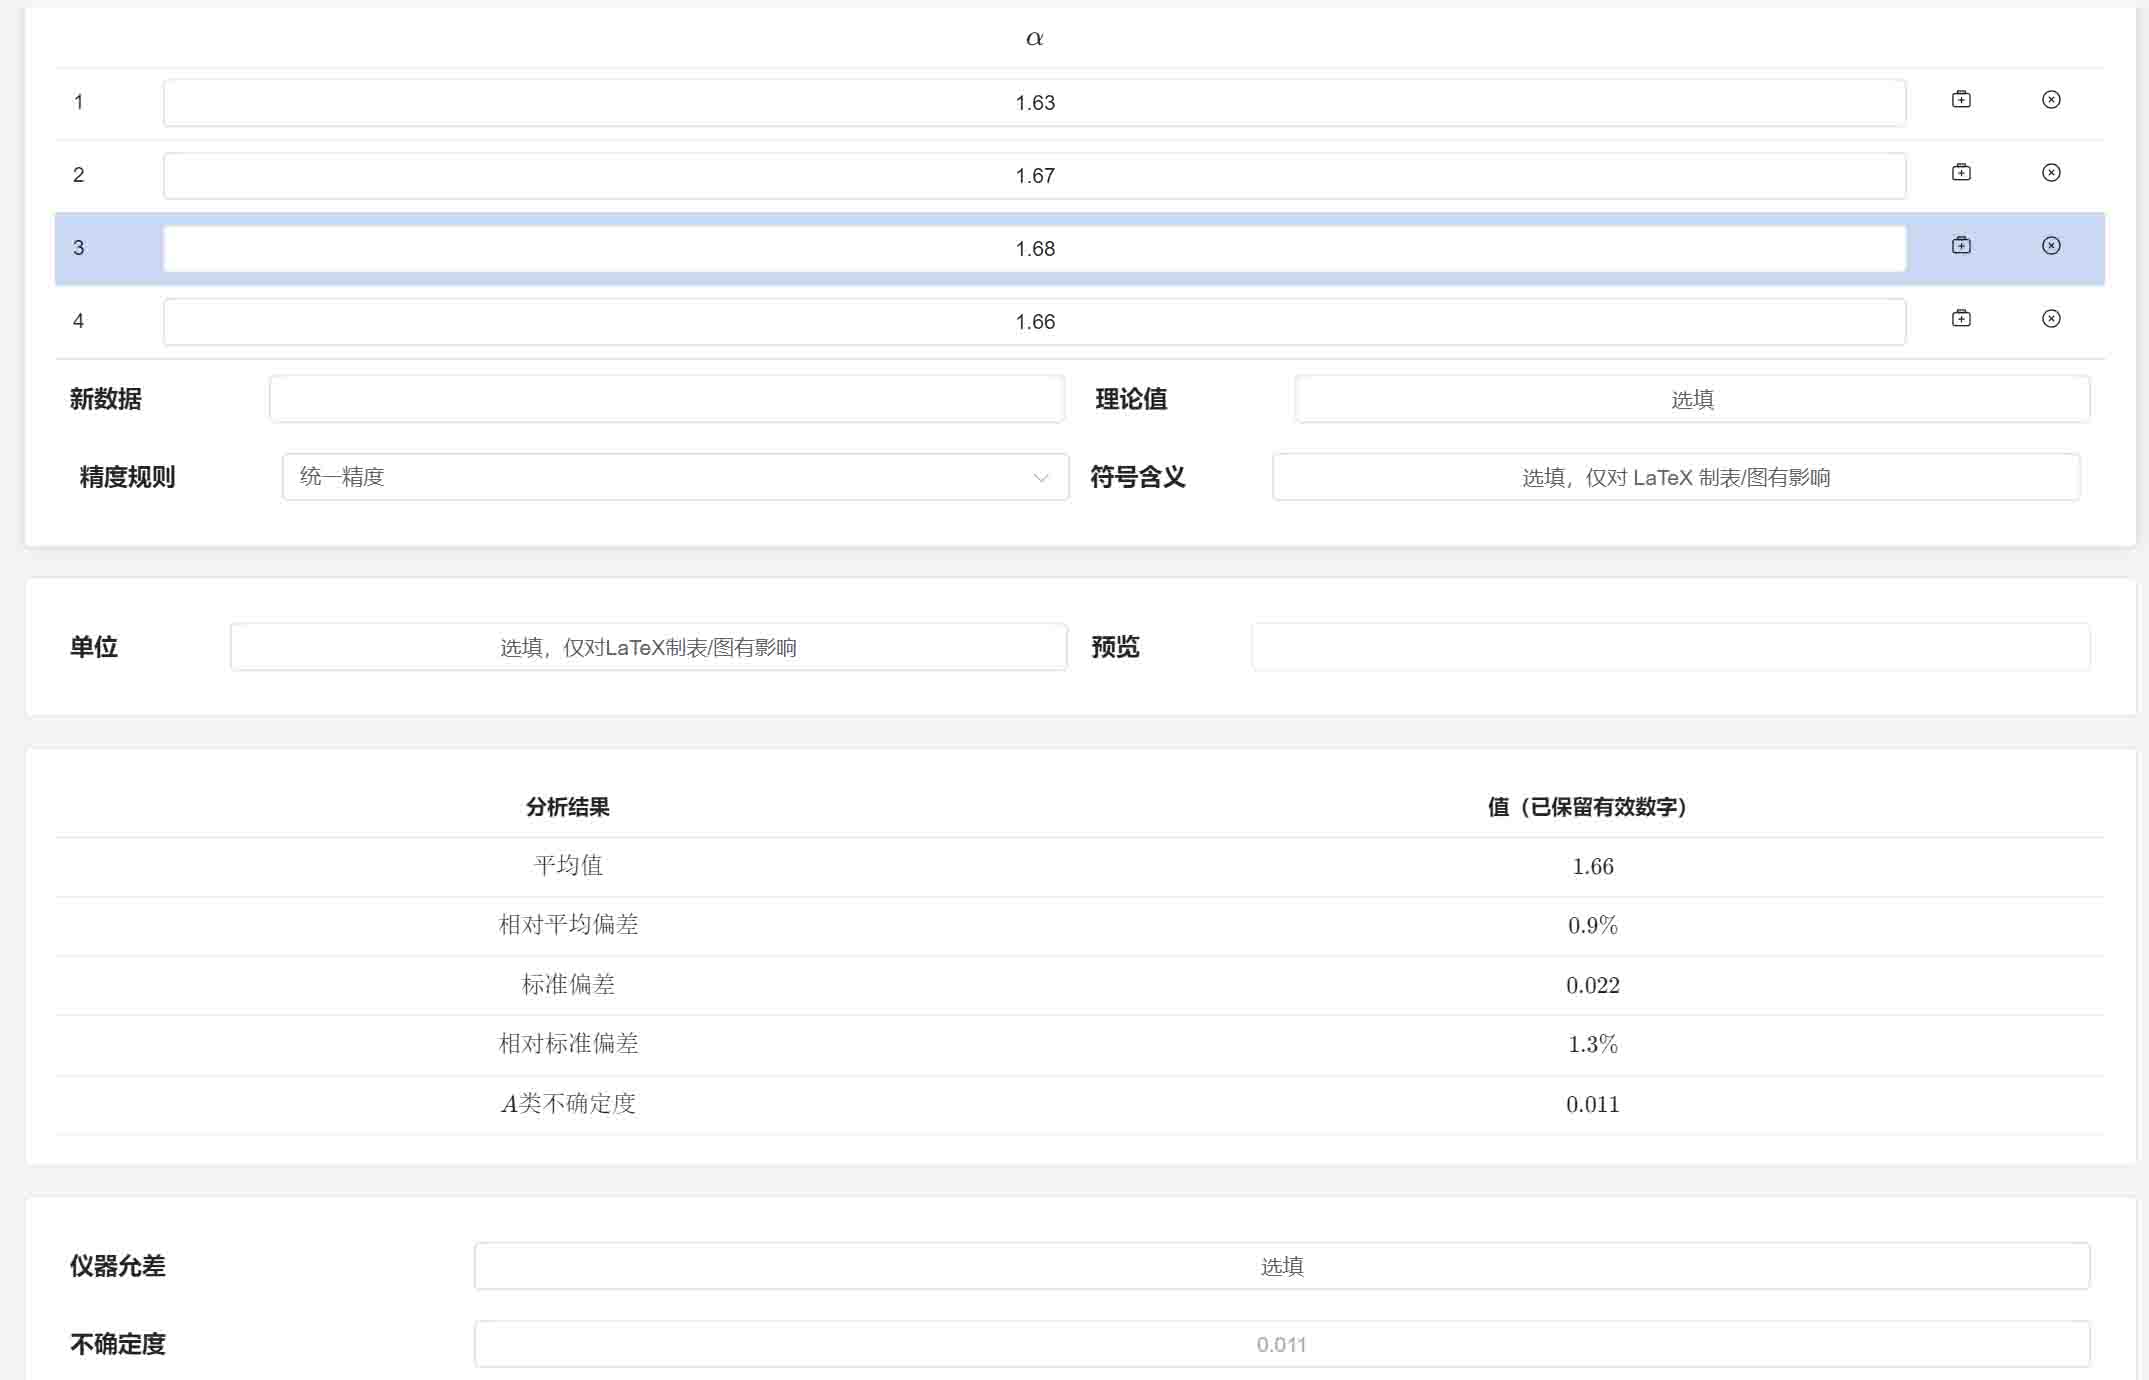This screenshot has width=2149, height=1380.
Task: Click insert-row icon for row 1
Action: tap(1961, 99)
